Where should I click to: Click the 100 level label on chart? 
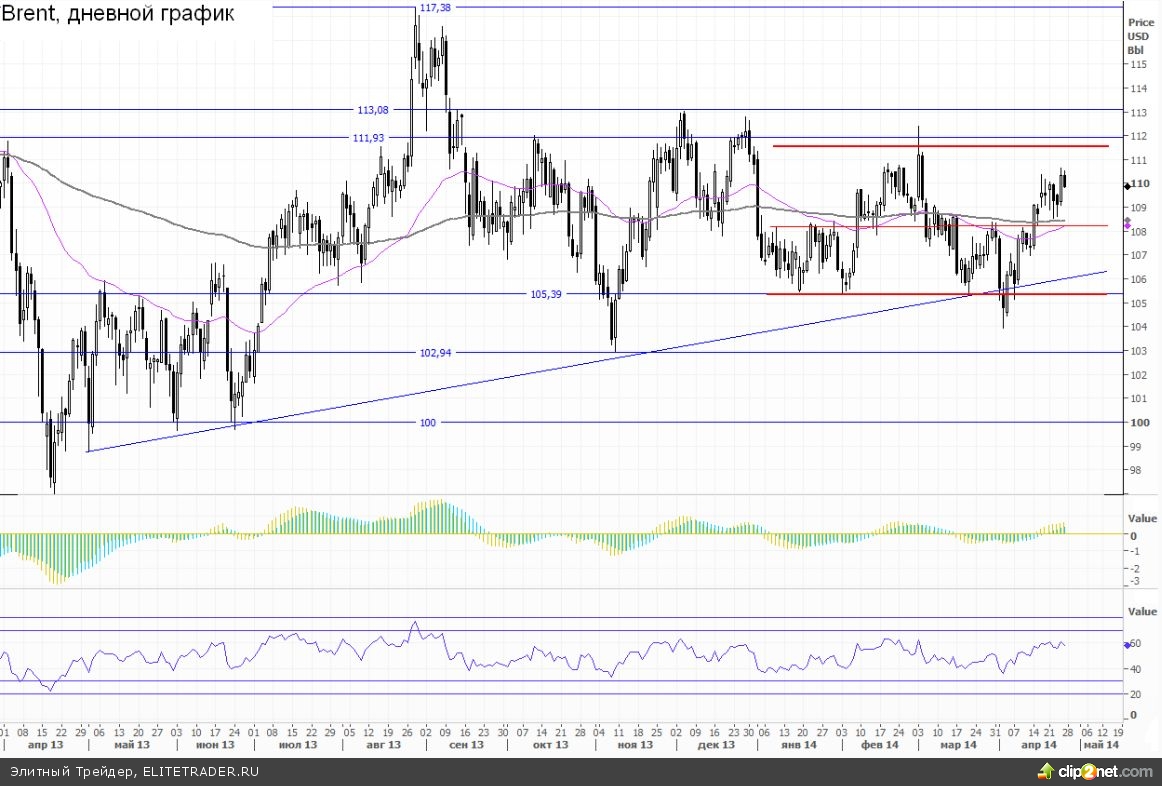pyautogui.click(x=428, y=423)
